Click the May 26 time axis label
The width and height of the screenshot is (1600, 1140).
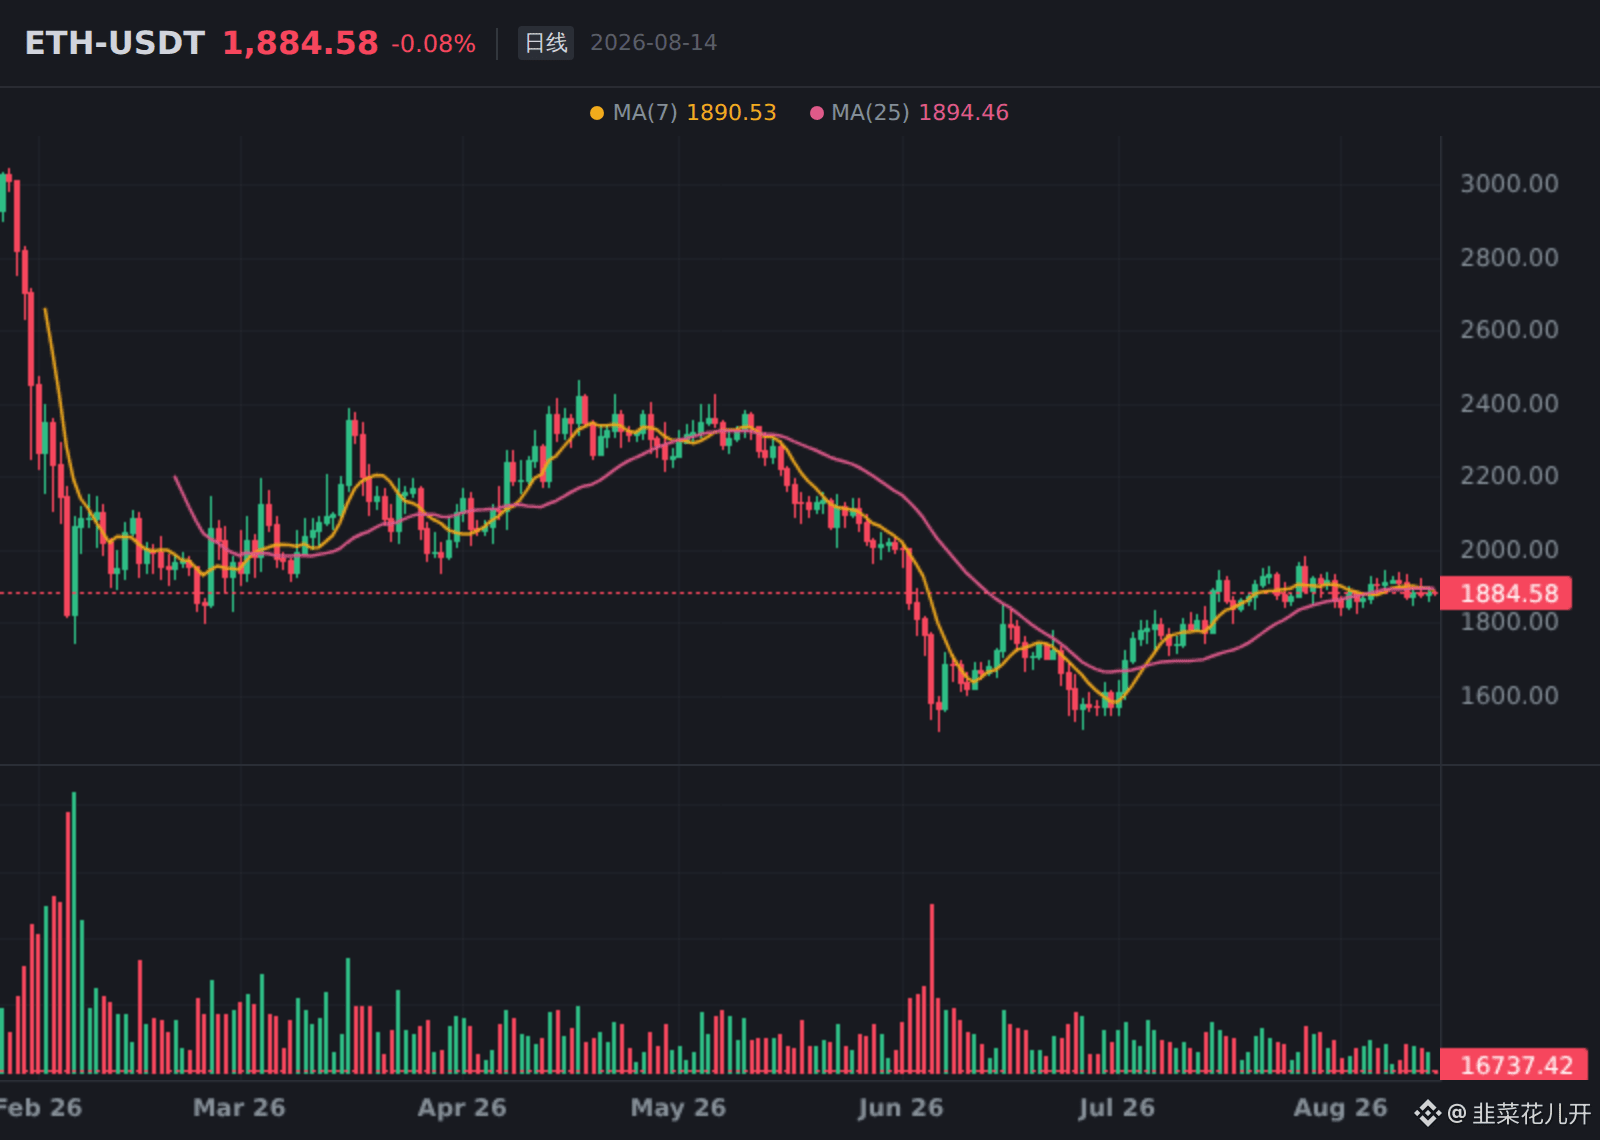click(678, 1108)
